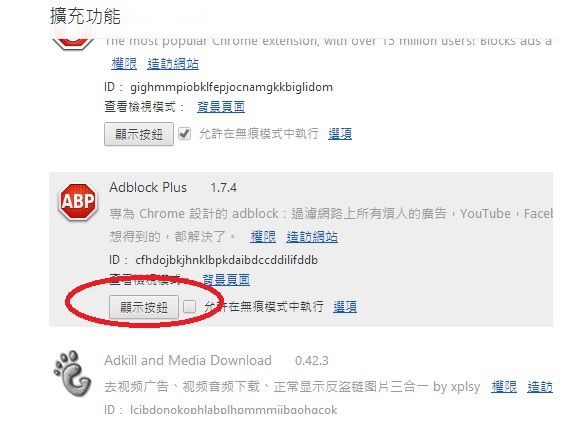Click the Adkill and Media Download paw icon
Screen dimensions: 563x436
click(x=72, y=374)
